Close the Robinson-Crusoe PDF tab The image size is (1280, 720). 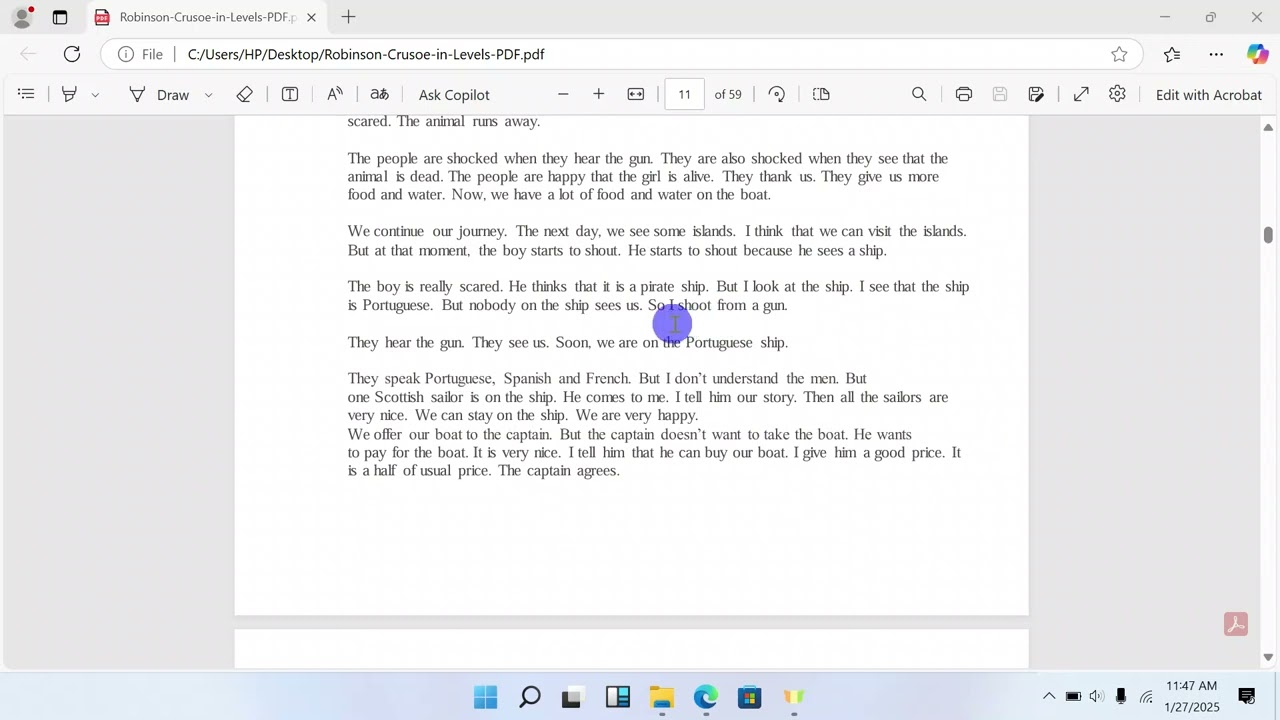point(311,17)
